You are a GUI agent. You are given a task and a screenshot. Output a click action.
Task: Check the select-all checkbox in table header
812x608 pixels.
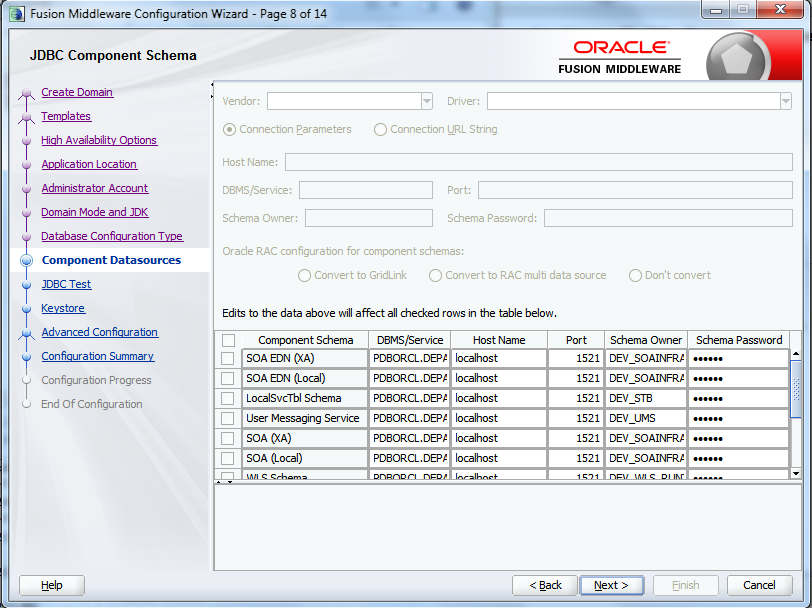[228, 340]
